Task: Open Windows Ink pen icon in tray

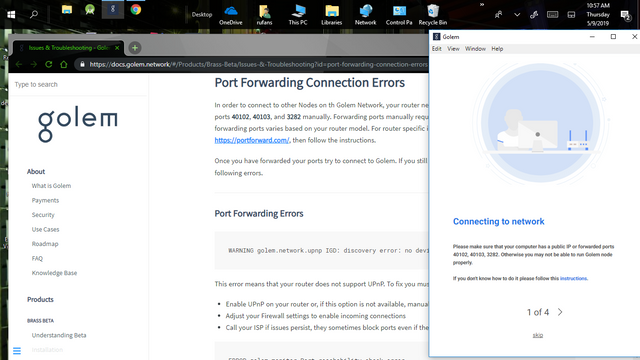Action: tap(534, 15)
